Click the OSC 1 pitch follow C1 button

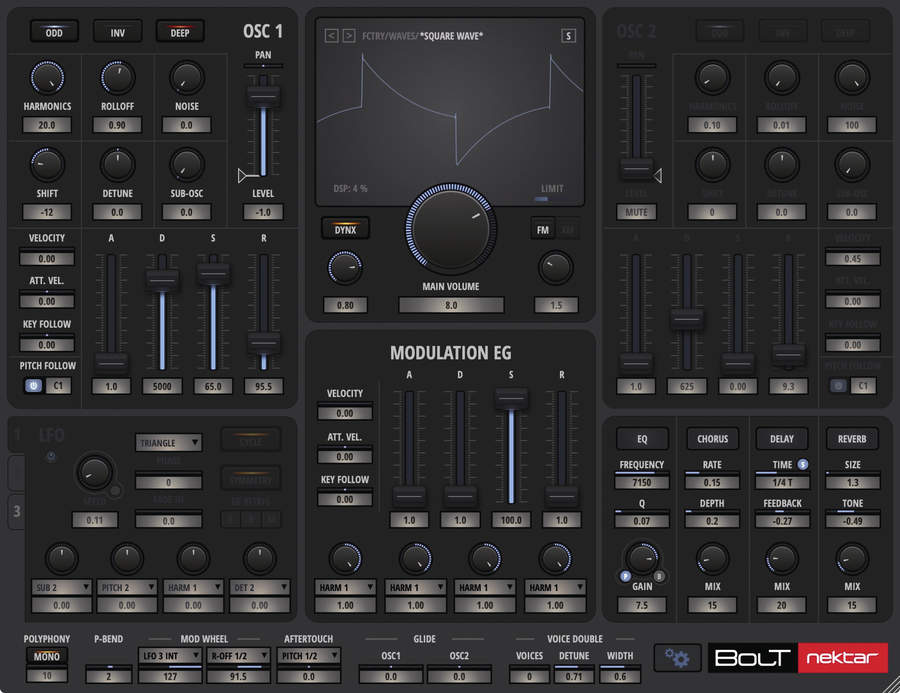click(59, 386)
